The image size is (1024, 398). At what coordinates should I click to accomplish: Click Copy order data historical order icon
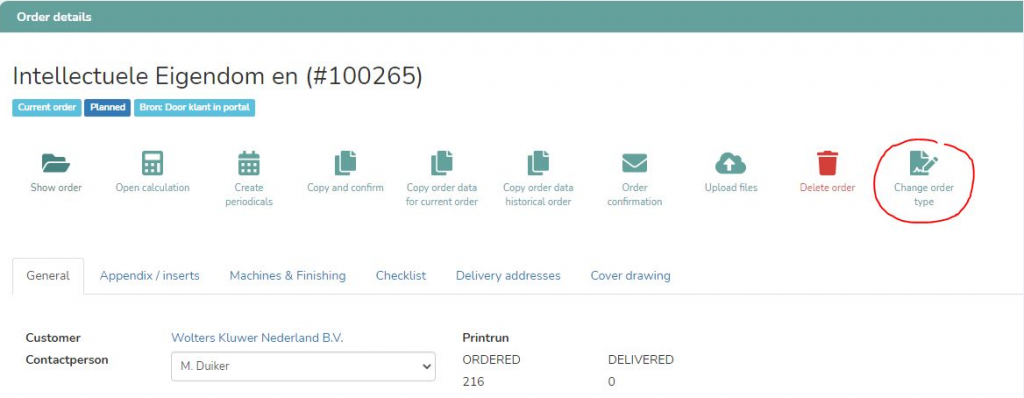pos(538,163)
